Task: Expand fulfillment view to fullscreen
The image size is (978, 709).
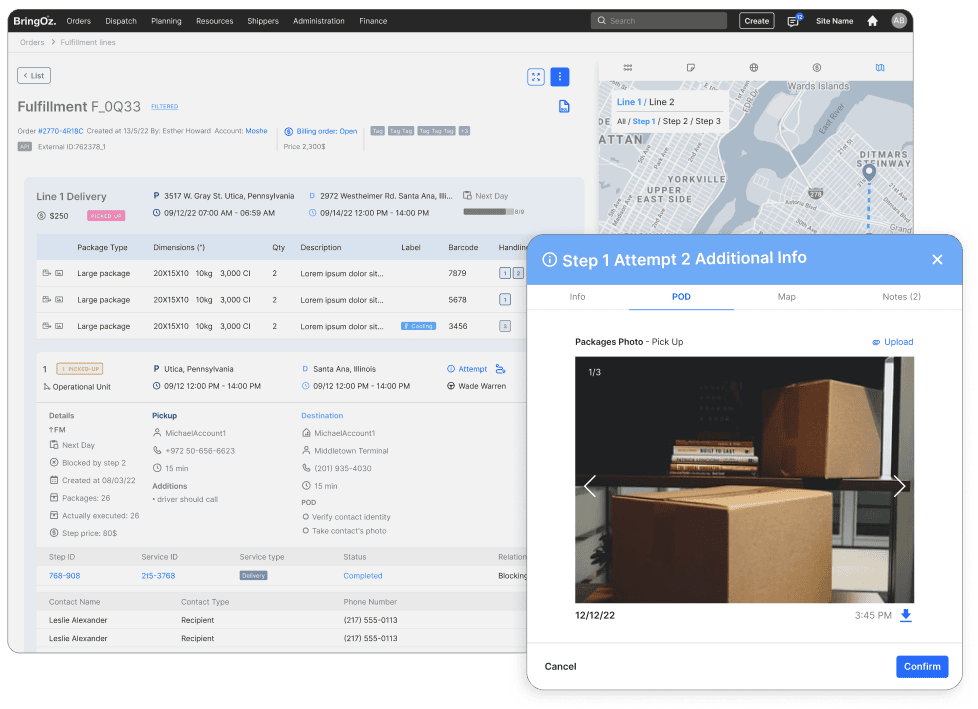Action: tap(536, 77)
